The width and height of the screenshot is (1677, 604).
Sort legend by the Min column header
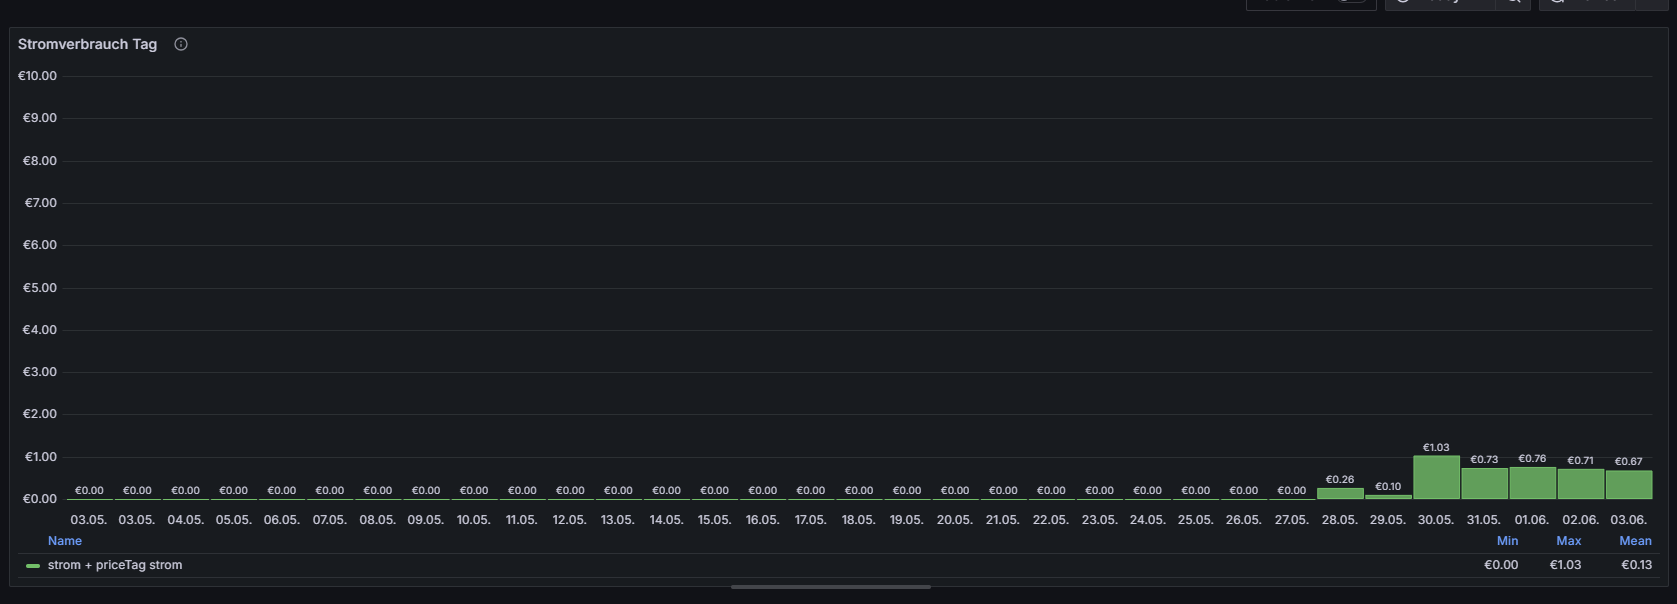click(x=1507, y=541)
